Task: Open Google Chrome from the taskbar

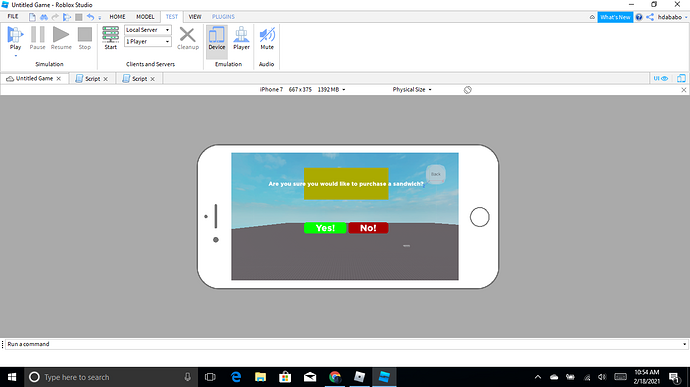Action: coord(335,377)
